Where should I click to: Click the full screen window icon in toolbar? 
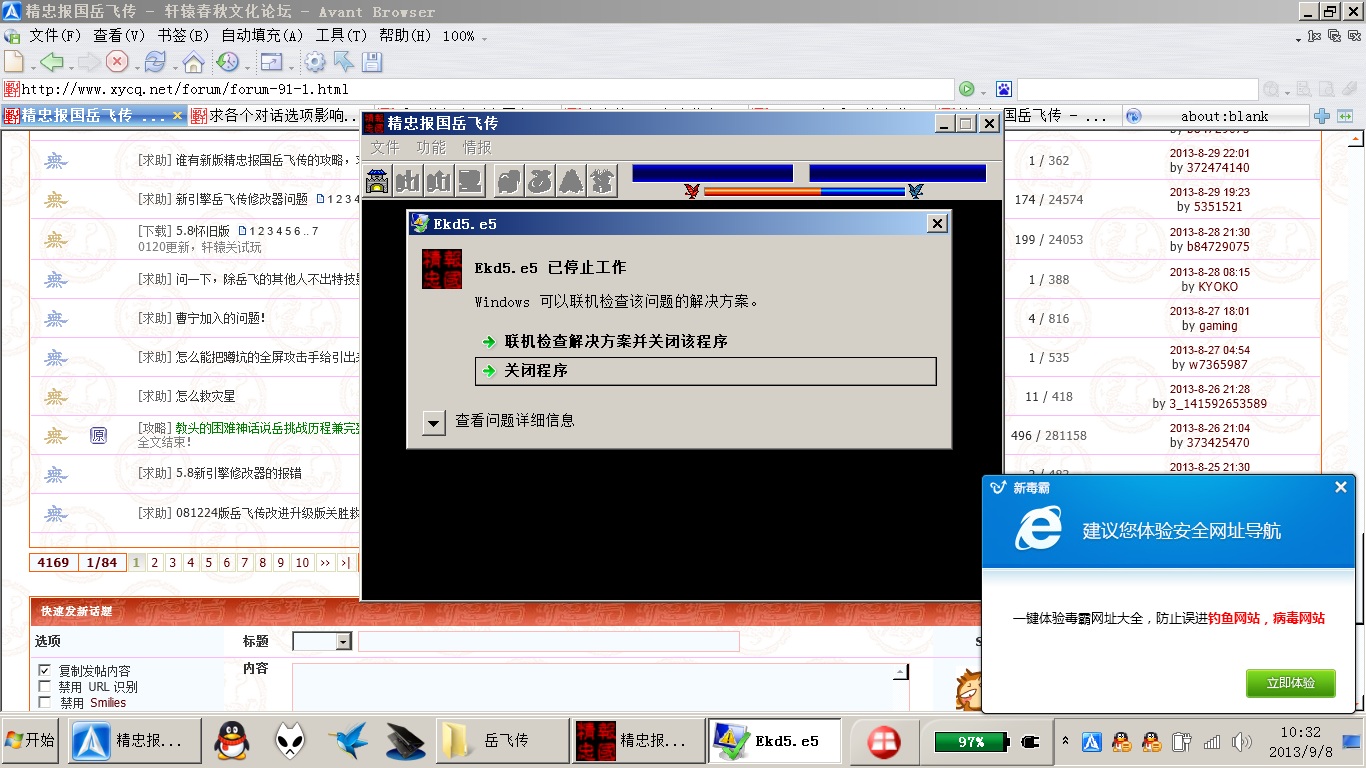[271, 62]
